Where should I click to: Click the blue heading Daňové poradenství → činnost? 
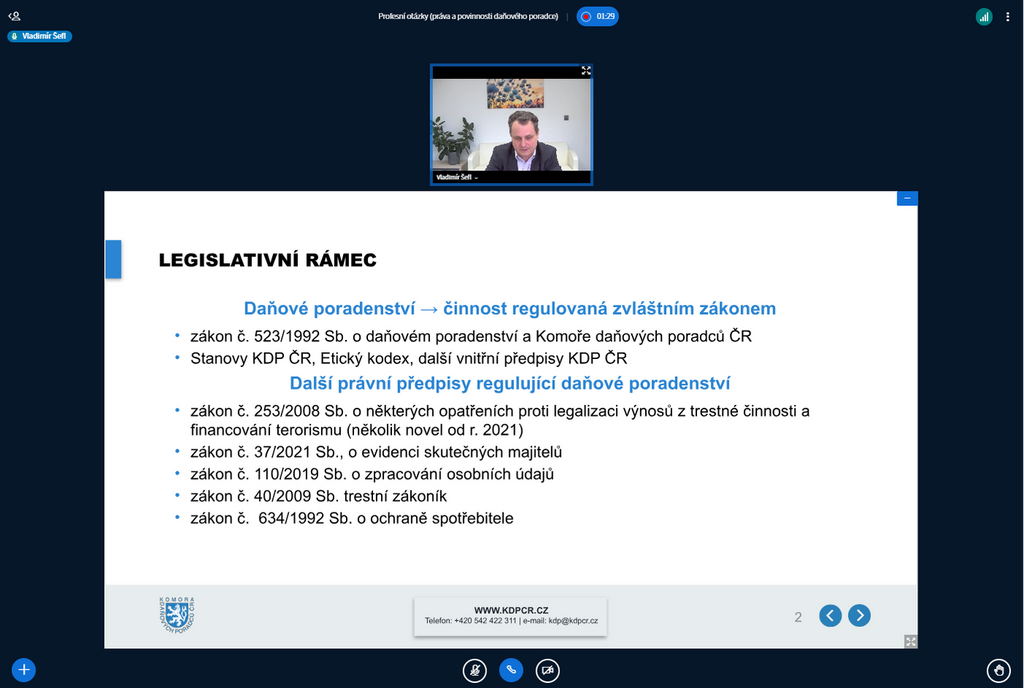pyautogui.click(x=510, y=308)
